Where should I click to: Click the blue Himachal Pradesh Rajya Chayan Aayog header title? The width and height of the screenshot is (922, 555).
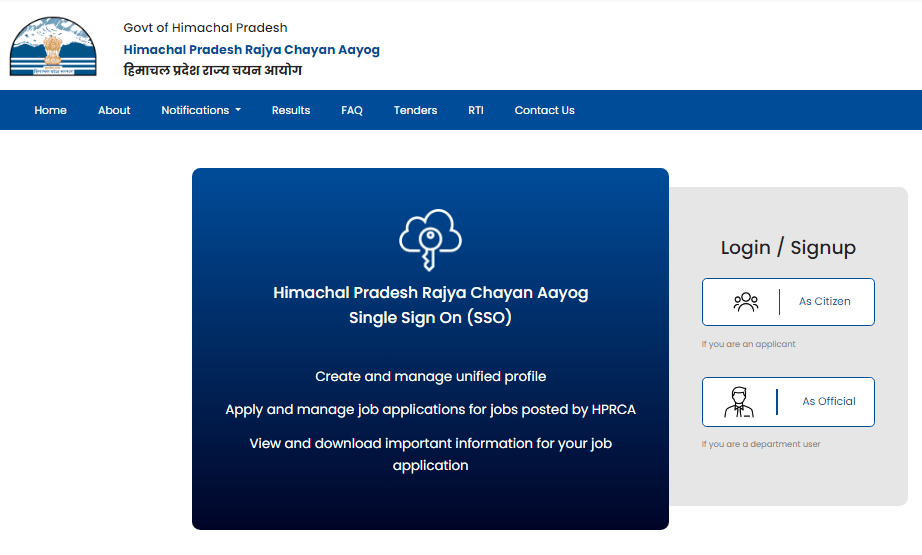pyautogui.click(x=251, y=50)
